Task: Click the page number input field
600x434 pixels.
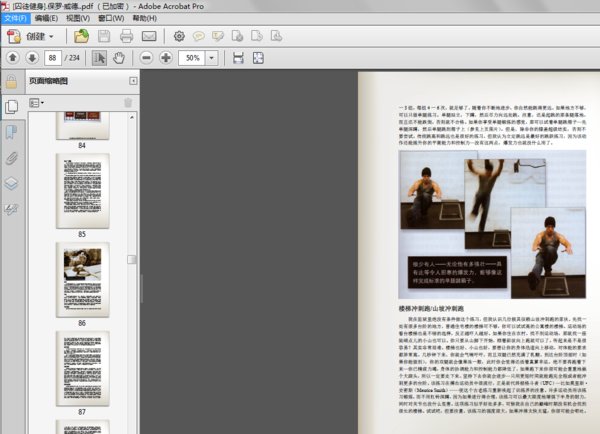Action: click(x=54, y=59)
